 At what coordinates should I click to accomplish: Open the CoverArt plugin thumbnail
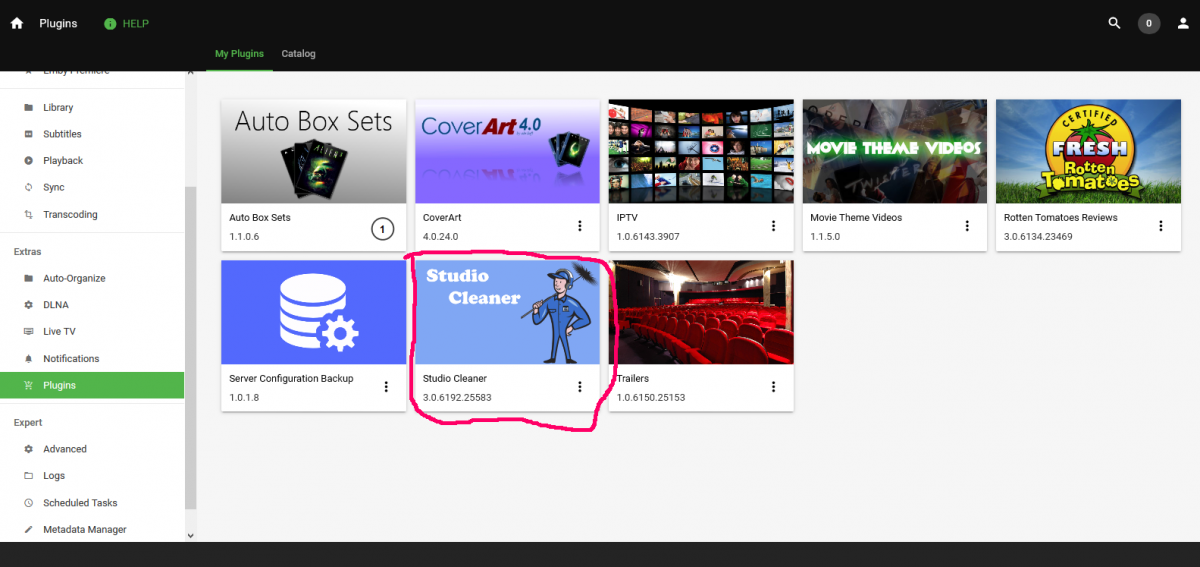pyautogui.click(x=507, y=151)
